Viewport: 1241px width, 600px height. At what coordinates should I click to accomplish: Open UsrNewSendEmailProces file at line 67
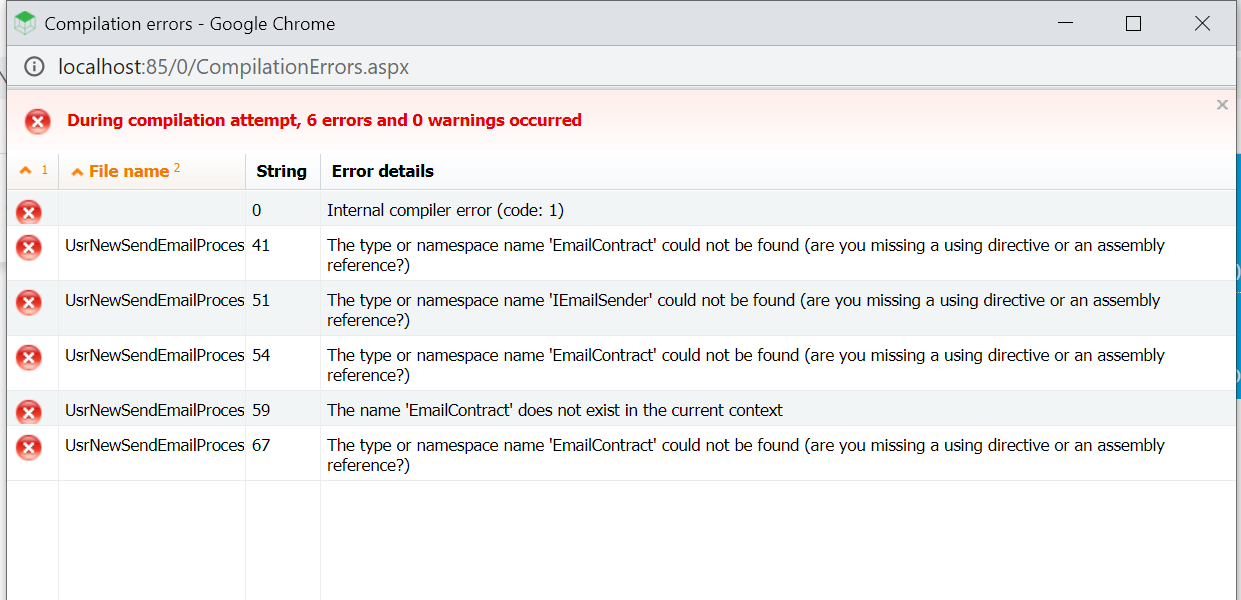tap(155, 445)
